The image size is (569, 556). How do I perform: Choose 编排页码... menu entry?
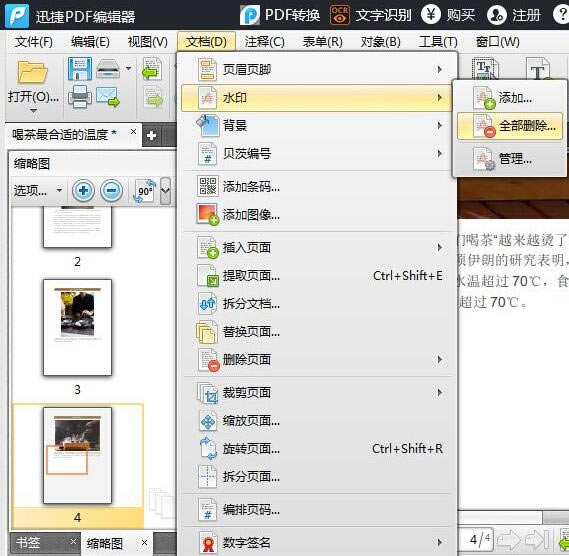coord(317,510)
